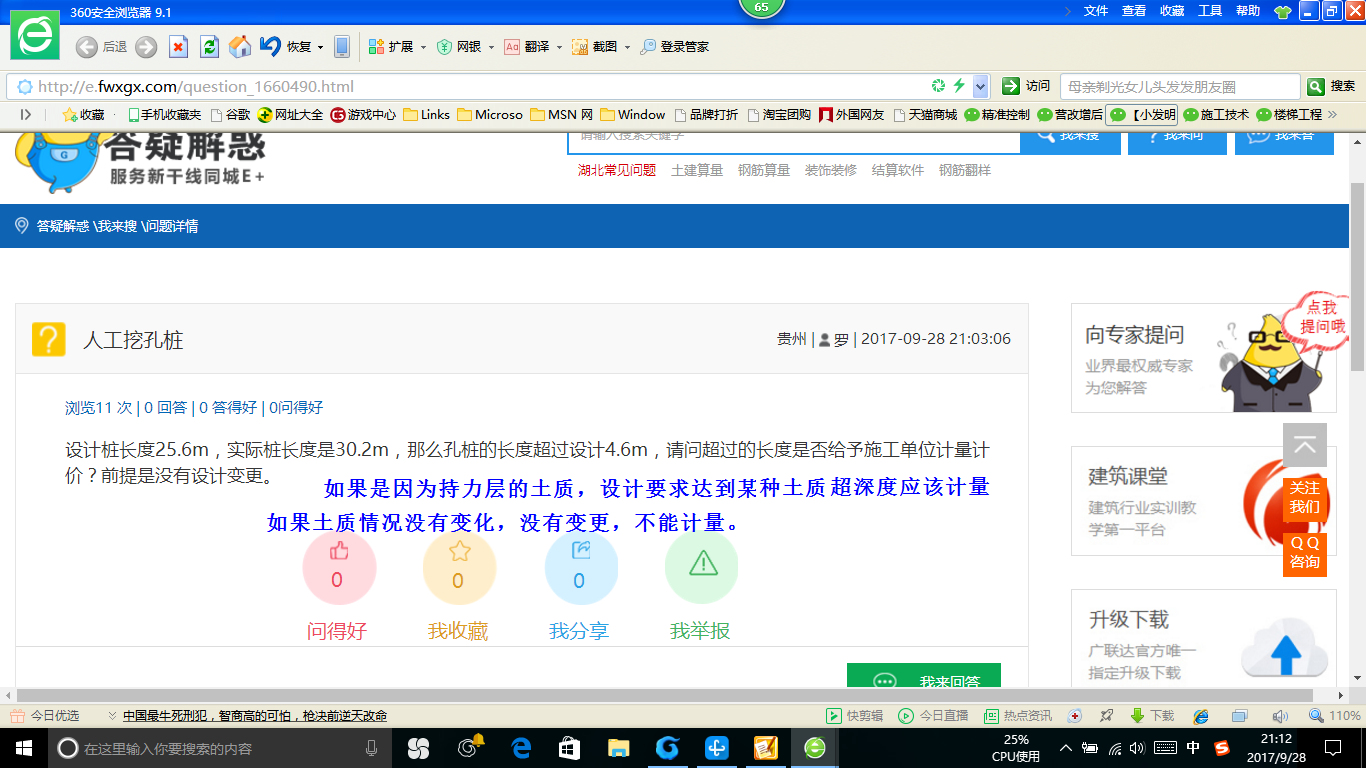
Task: Open the Windows Start button
Action: click(x=23, y=747)
